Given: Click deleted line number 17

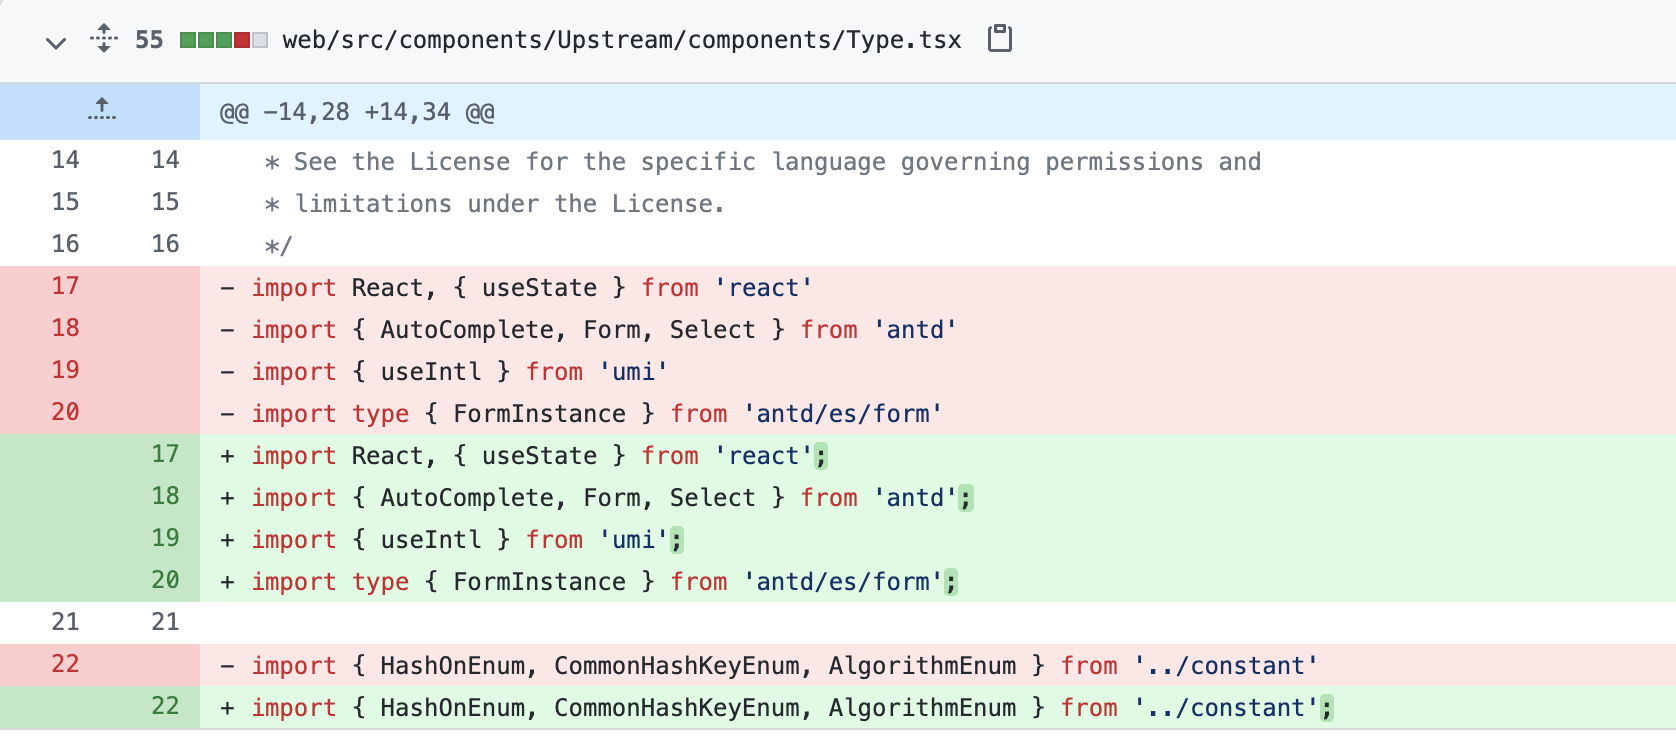Looking at the screenshot, I should [65, 286].
